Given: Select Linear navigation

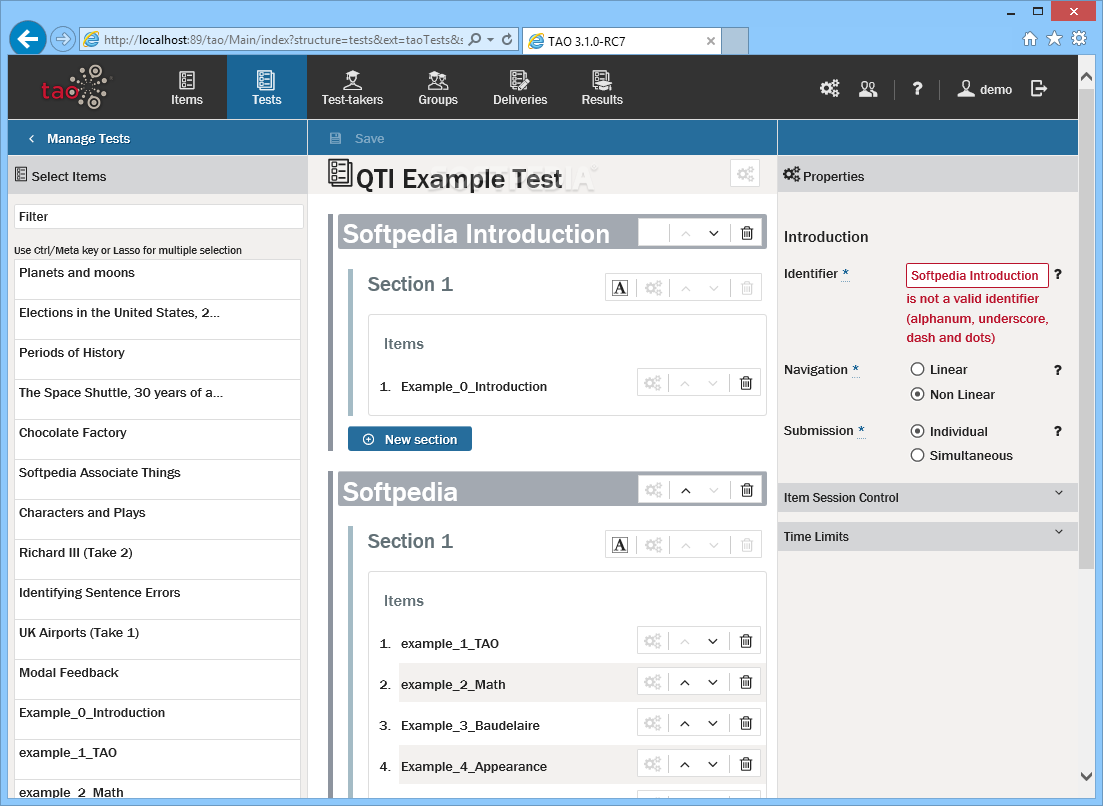Looking at the screenshot, I should (917, 369).
